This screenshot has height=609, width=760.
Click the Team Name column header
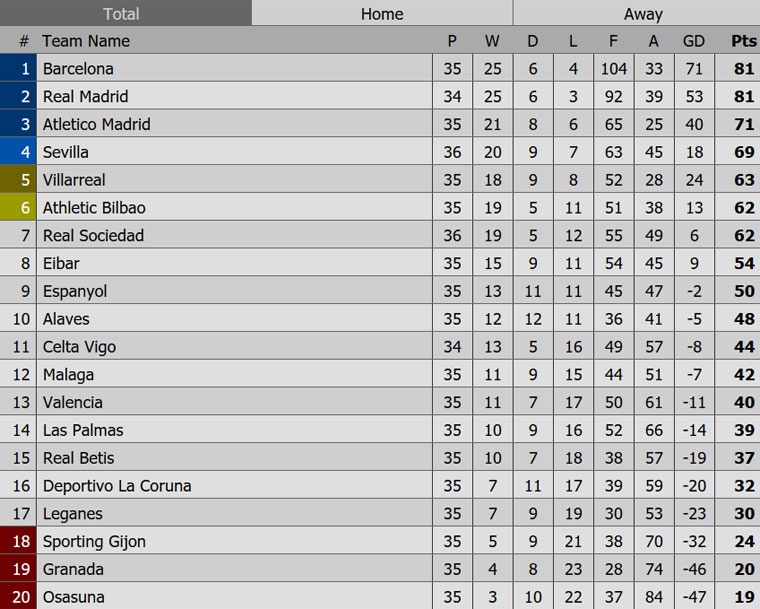(x=86, y=41)
